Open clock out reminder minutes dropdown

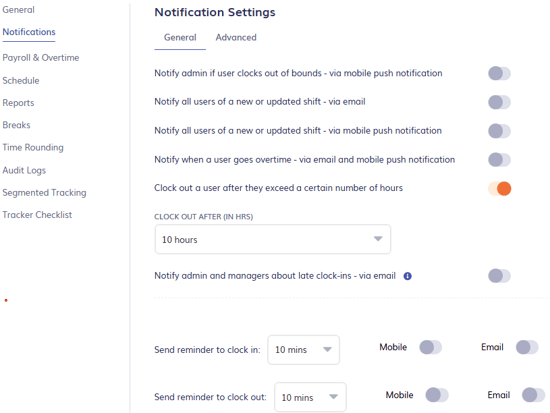(x=310, y=397)
